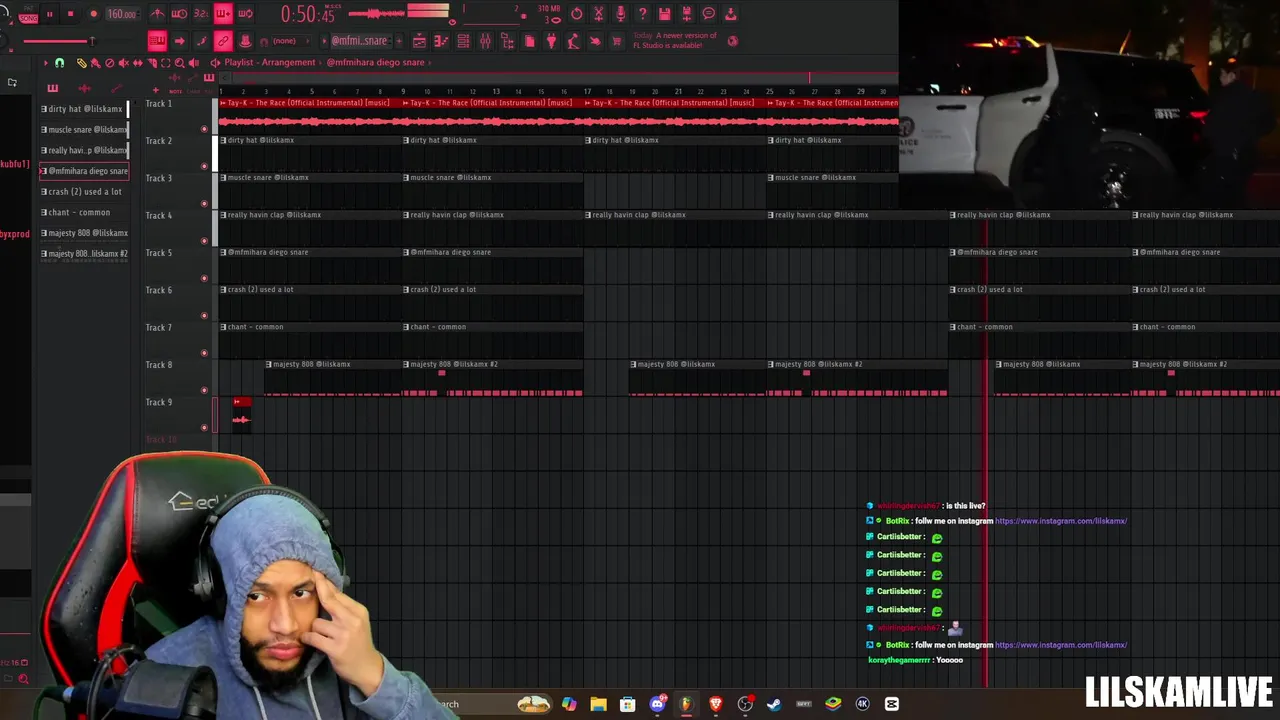Open the Playlist - Arrangement breadcrumb menu
This screenshot has height=720, width=1280.
(x=270, y=62)
